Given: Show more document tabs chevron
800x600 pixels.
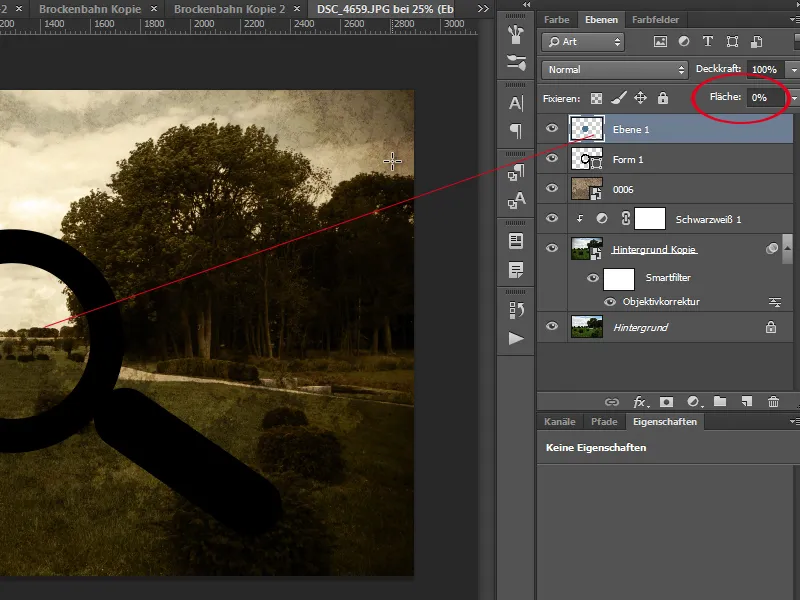Looking at the screenshot, I should click(483, 9).
